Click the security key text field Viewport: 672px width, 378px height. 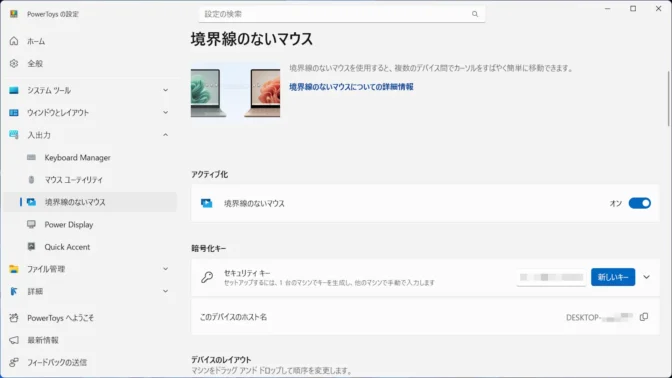551,277
